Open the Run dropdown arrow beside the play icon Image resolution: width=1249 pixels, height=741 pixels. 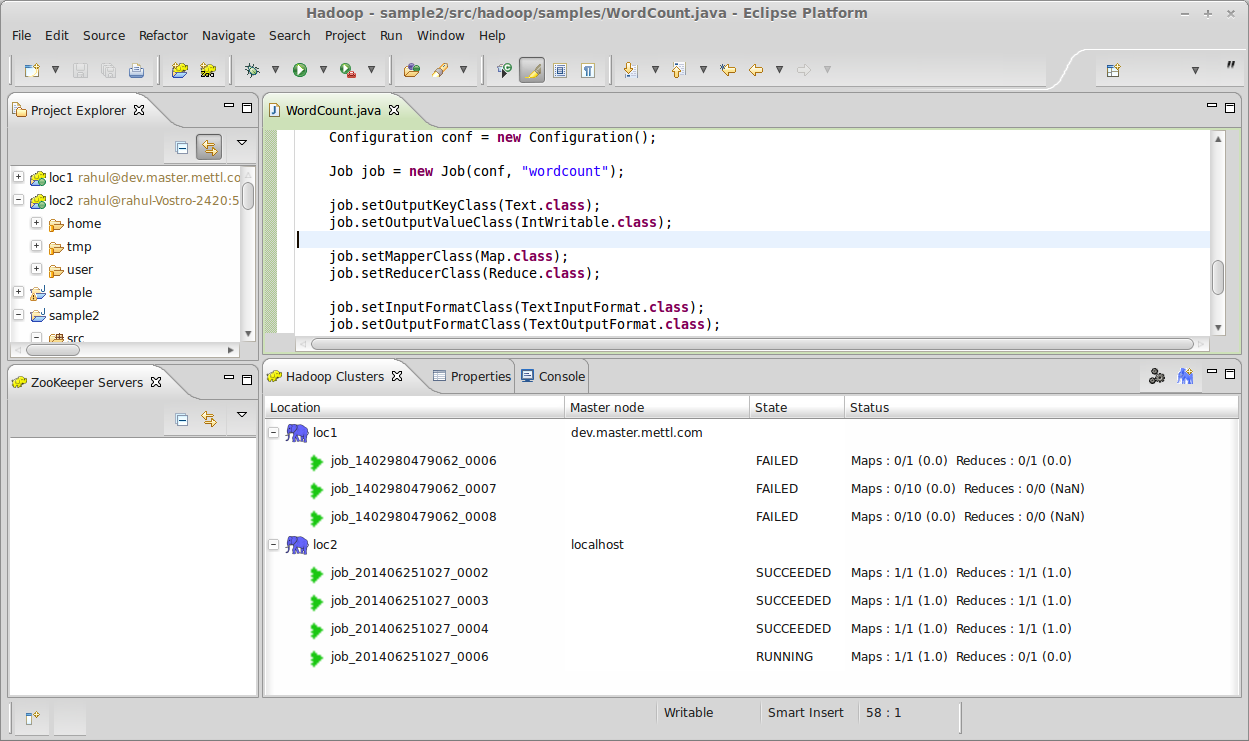pos(323,70)
